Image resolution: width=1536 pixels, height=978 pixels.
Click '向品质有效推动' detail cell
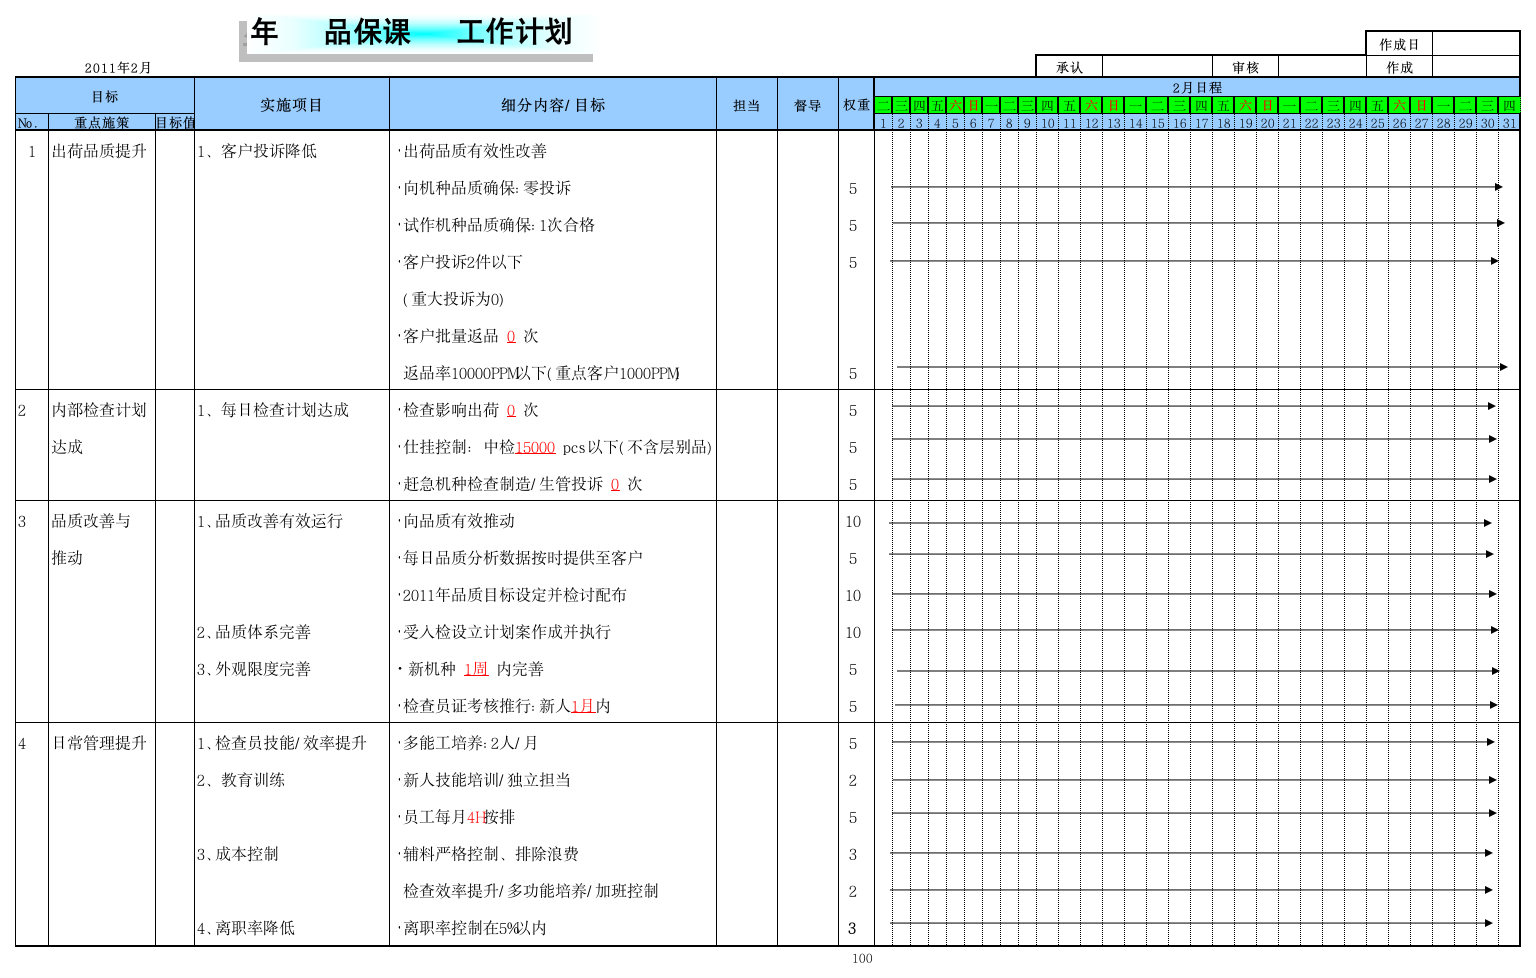pyautogui.click(x=457, y=521)
